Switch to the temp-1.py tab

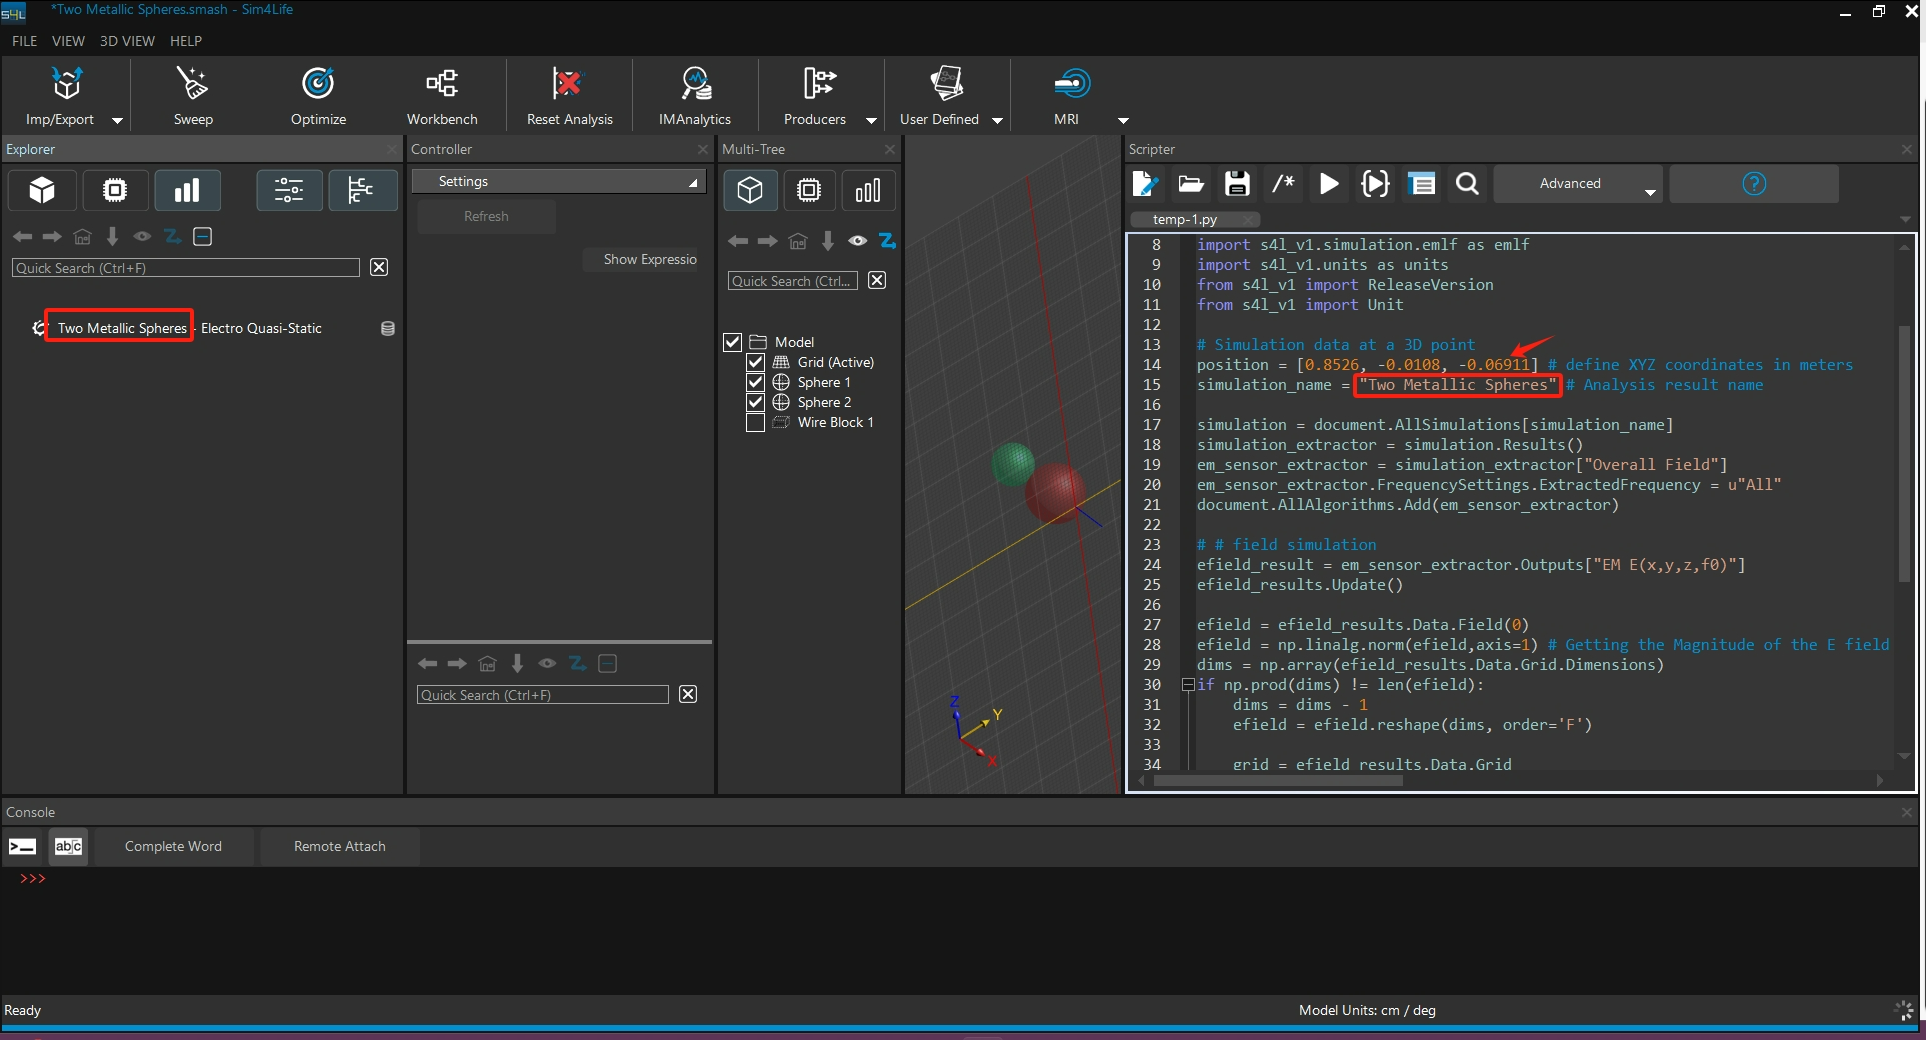(x=1185, y=219)
